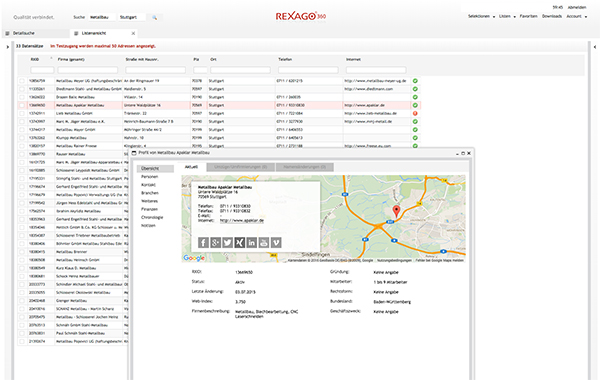The height and width of the screenshot is (380, 600).
Task: Expand the left side panel arrow
Action: pyautogui.click(x=8, y=47)
